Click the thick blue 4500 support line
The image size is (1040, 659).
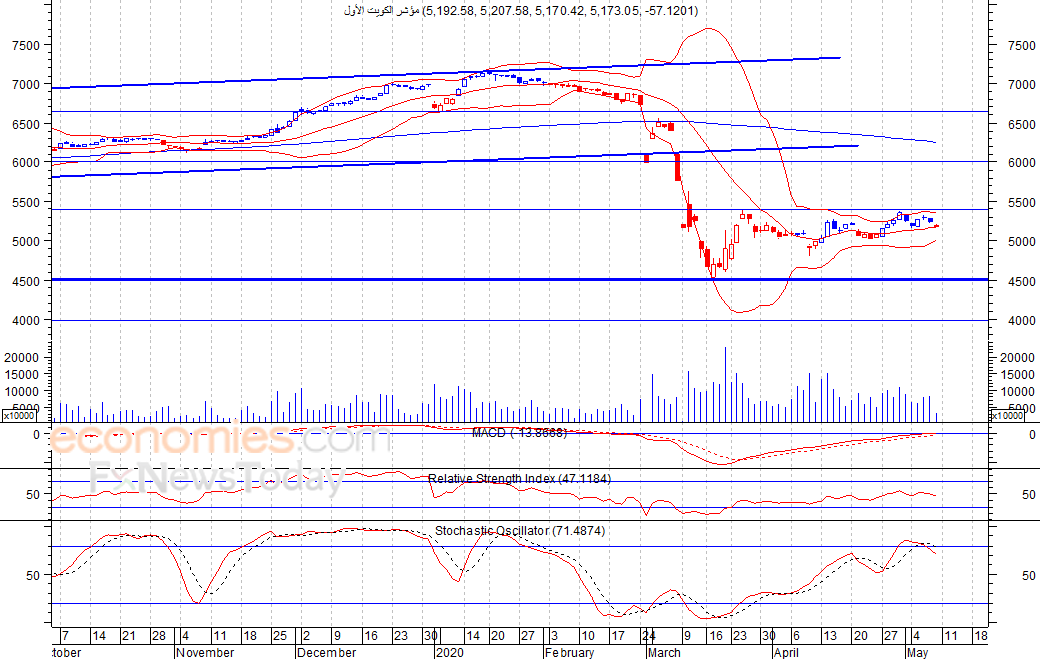[520, 280]
